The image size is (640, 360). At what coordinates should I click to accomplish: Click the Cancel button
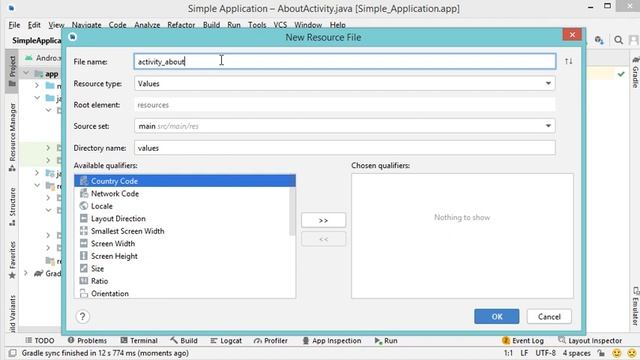(549, 317)
